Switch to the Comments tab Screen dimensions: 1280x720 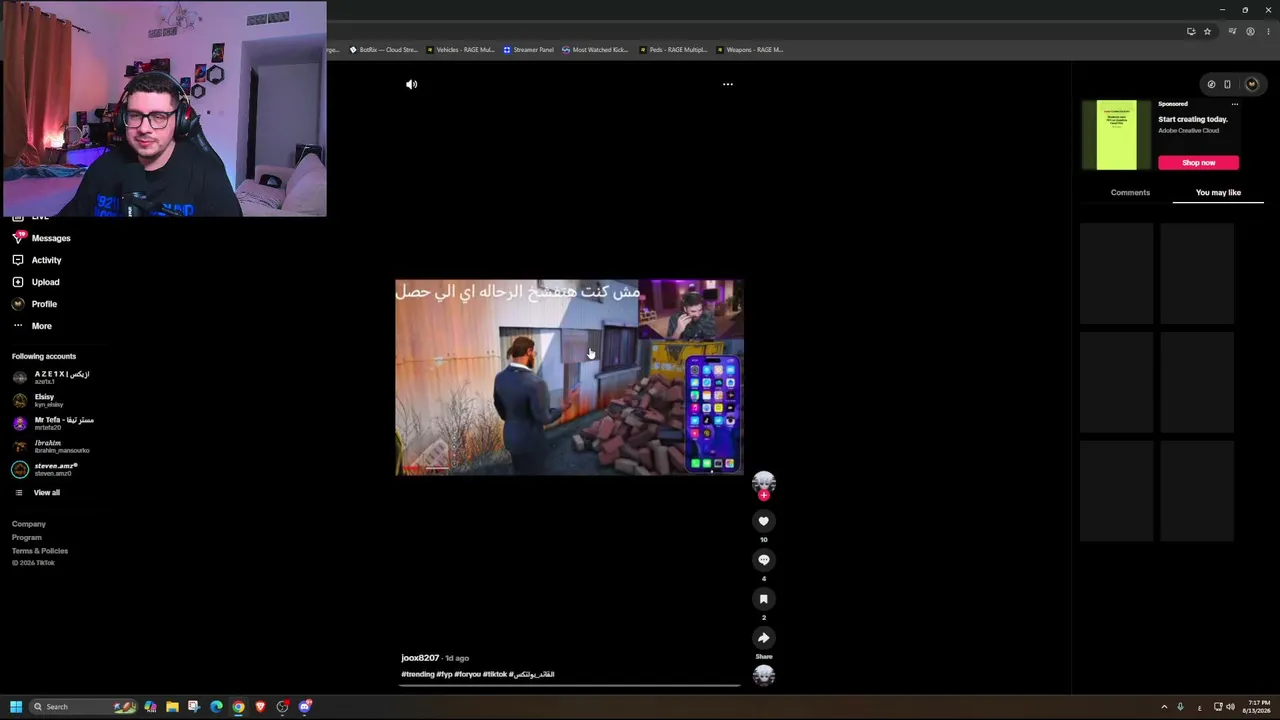1130,193
